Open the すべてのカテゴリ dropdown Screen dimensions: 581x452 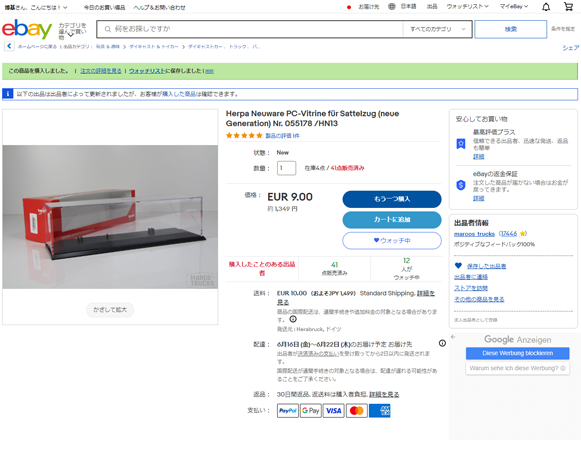(437, 29)
